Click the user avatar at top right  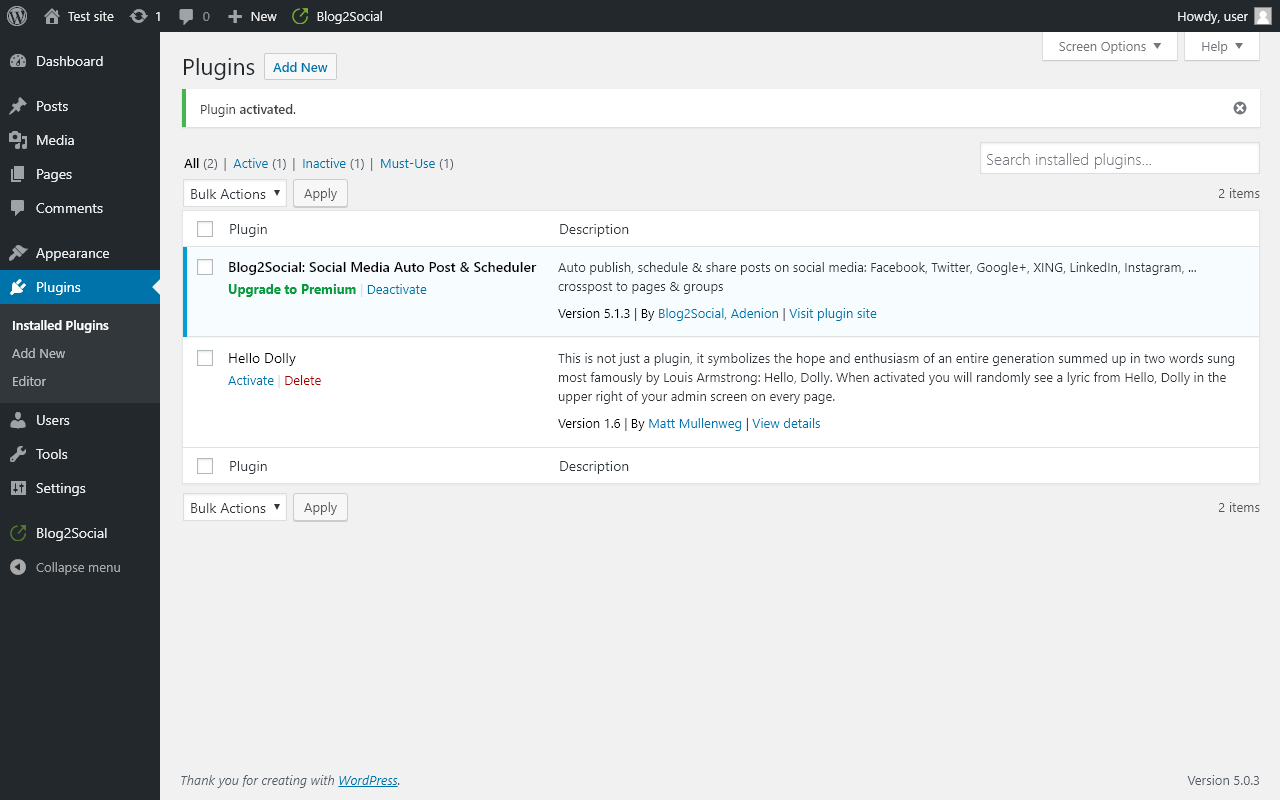[x=1263, y=16]
